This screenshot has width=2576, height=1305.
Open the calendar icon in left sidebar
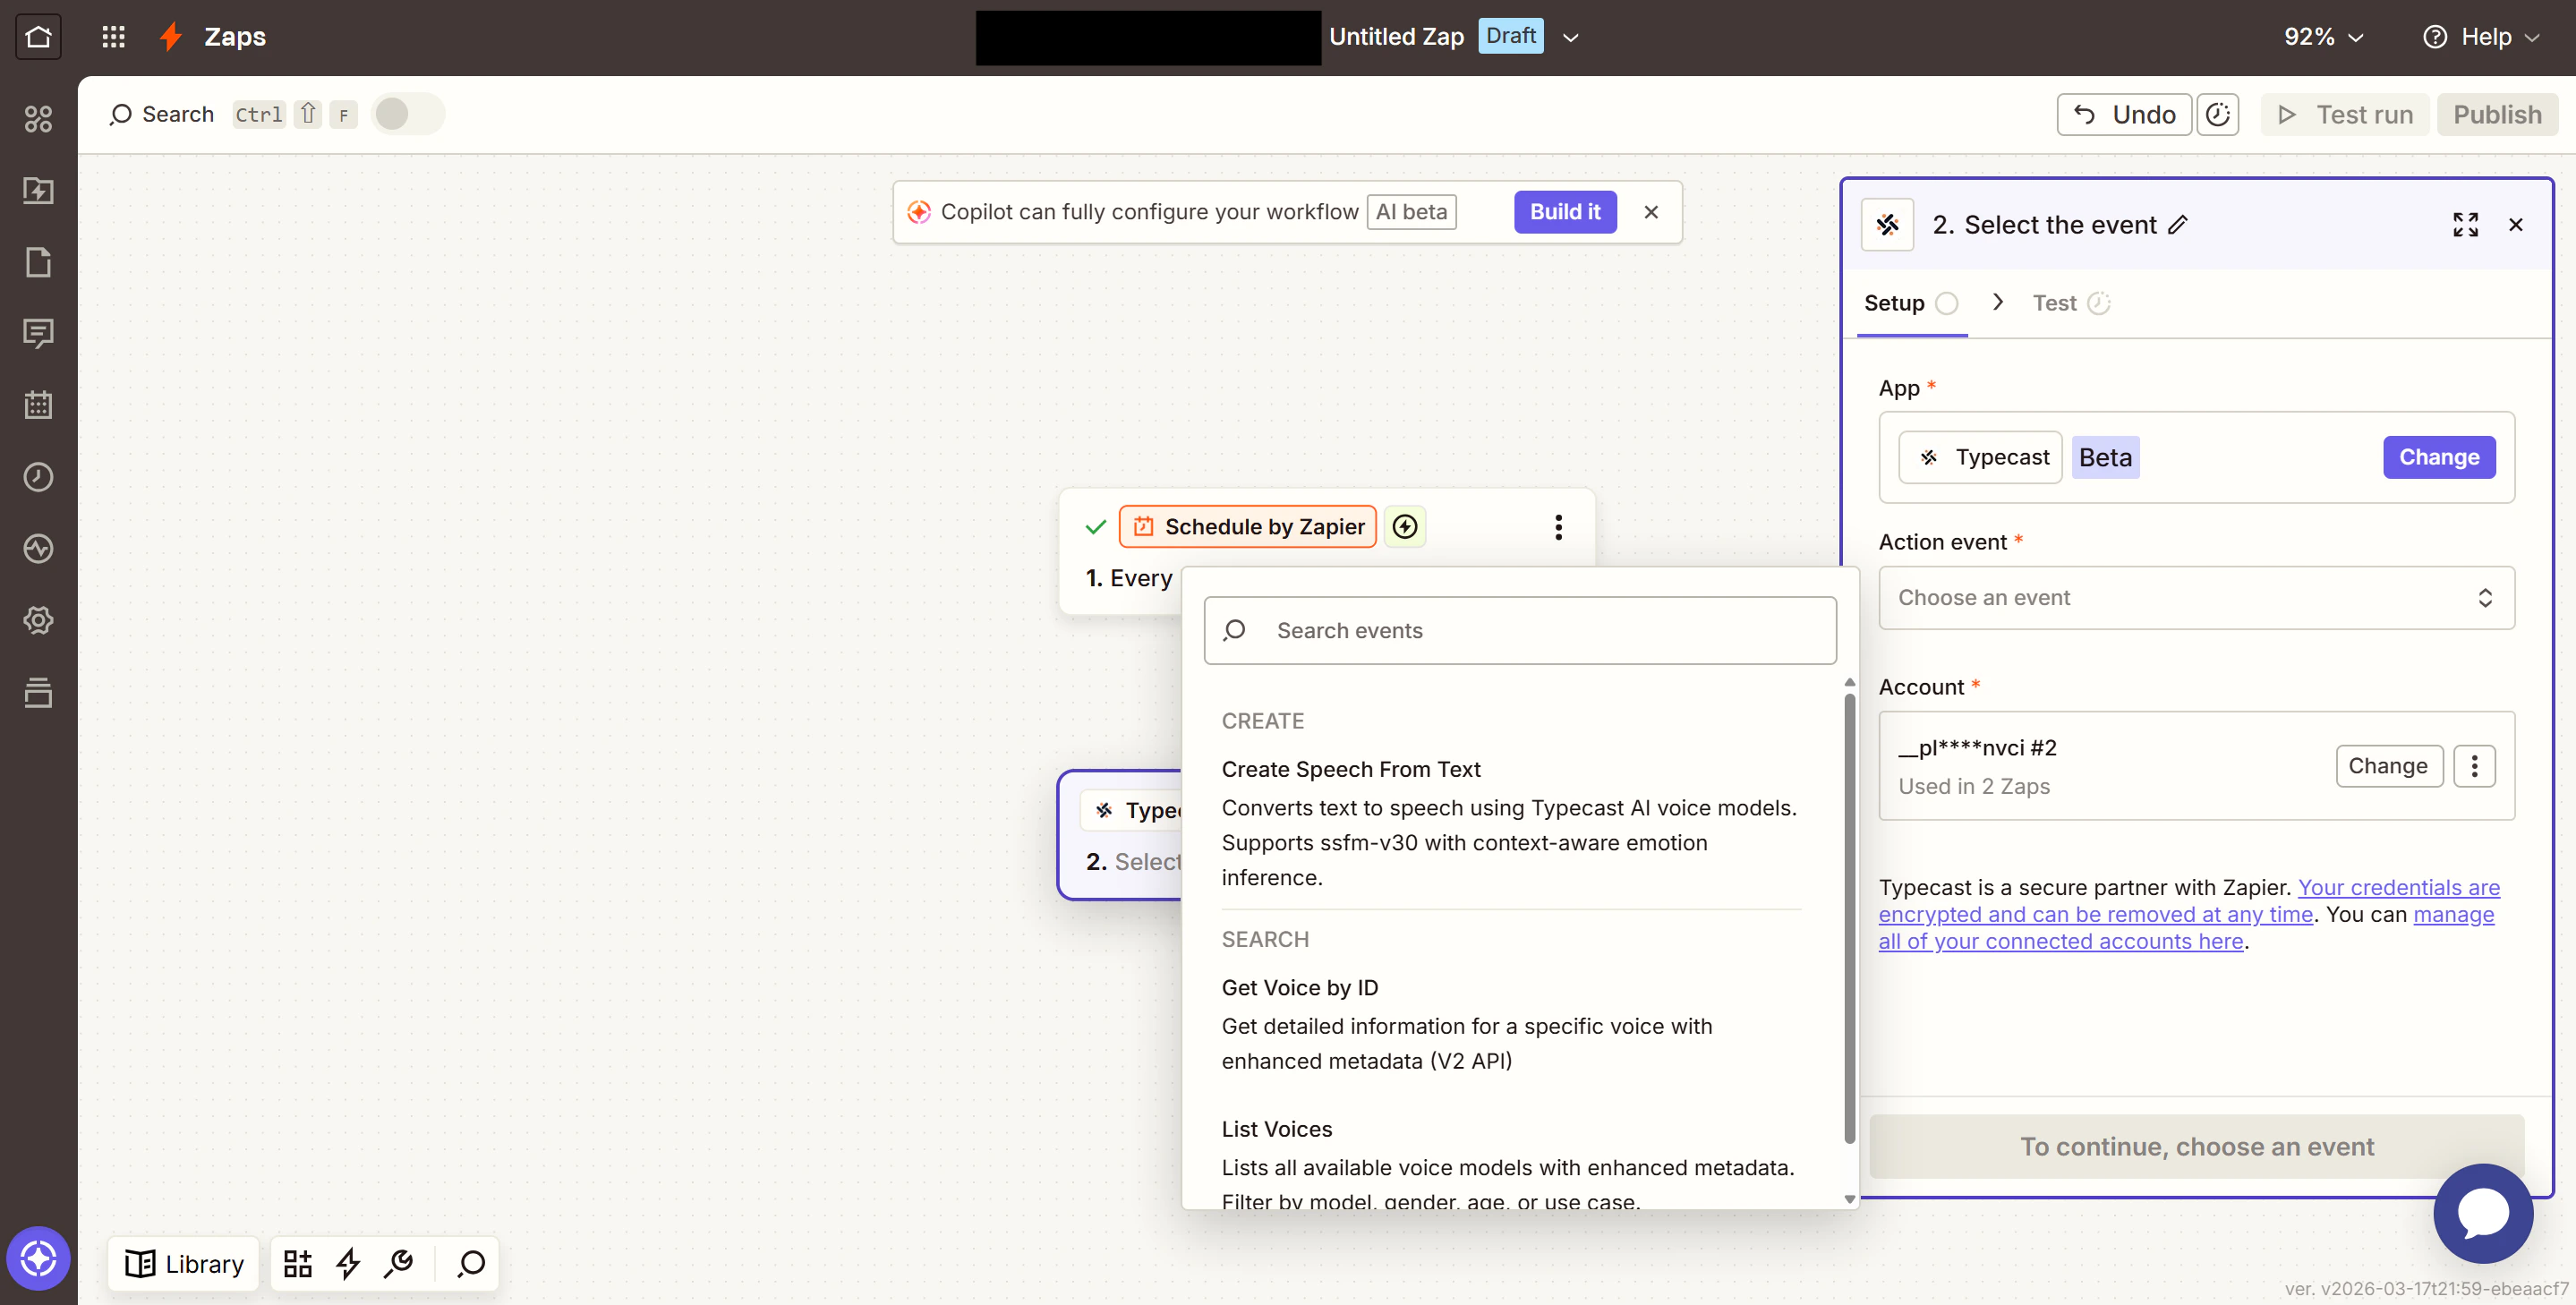click(x=38, y=405)
